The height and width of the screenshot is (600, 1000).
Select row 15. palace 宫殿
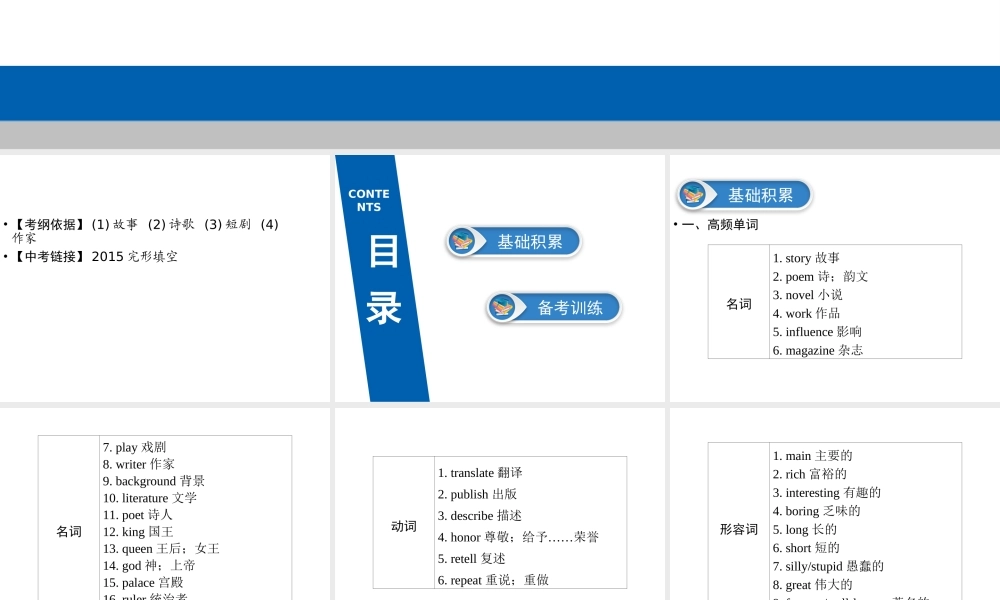pyautogui.click(x=143, y=582)
